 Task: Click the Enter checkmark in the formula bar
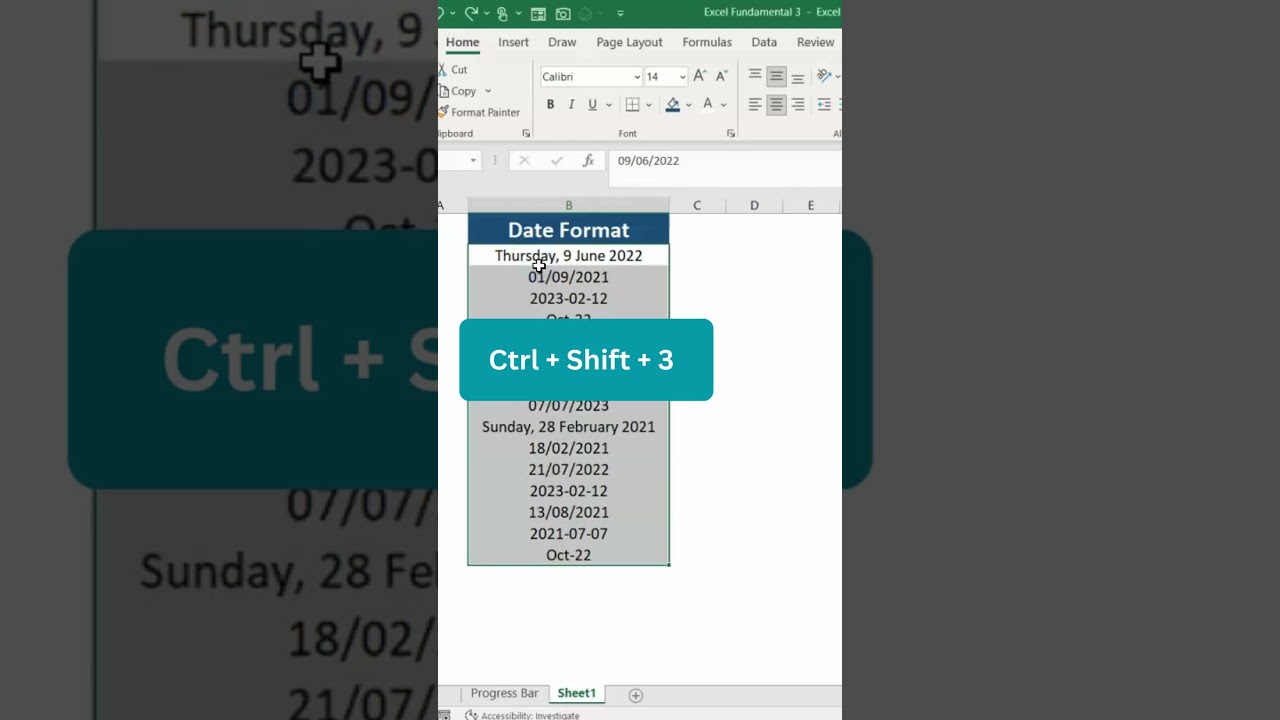click(556, 160)
